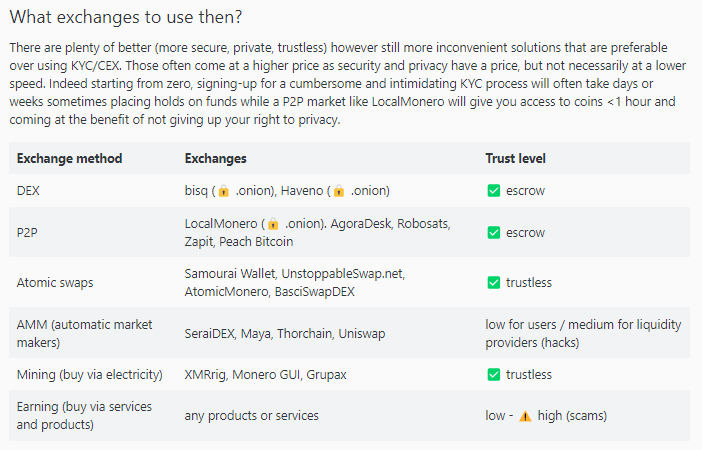Click the AgoraDesk exchange name
Image resolution: width=702 pixels, height=450 pixels.
(x=360, y=223)
